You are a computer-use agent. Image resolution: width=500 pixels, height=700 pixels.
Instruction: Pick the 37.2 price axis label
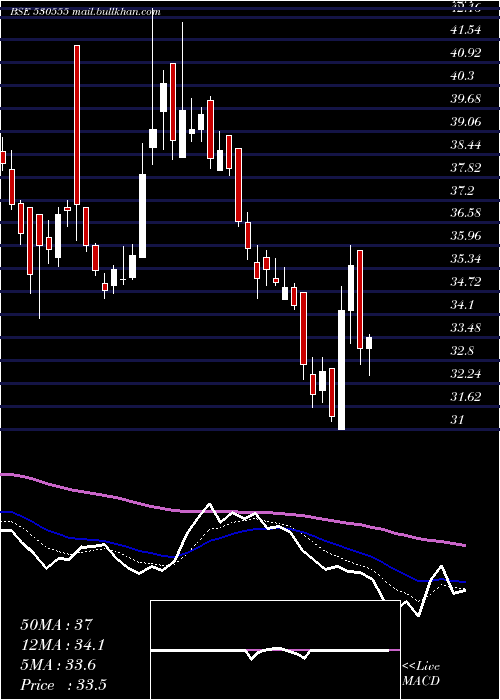click(x=462, y=191)
